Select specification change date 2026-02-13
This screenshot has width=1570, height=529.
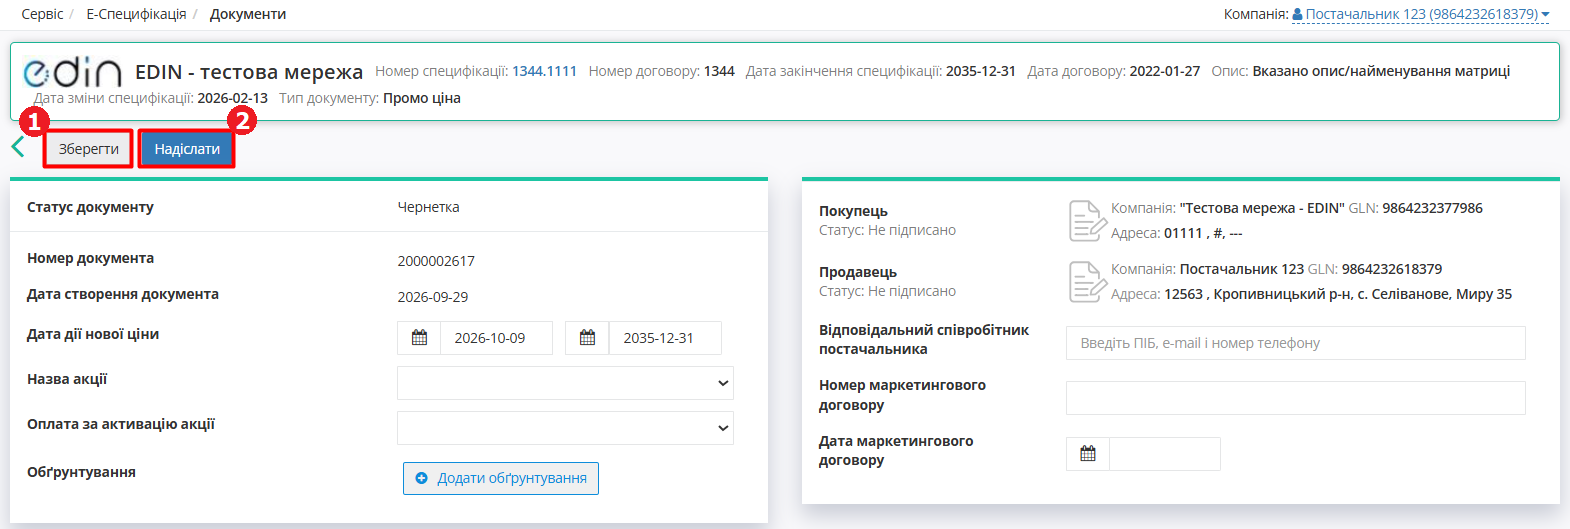233,98
